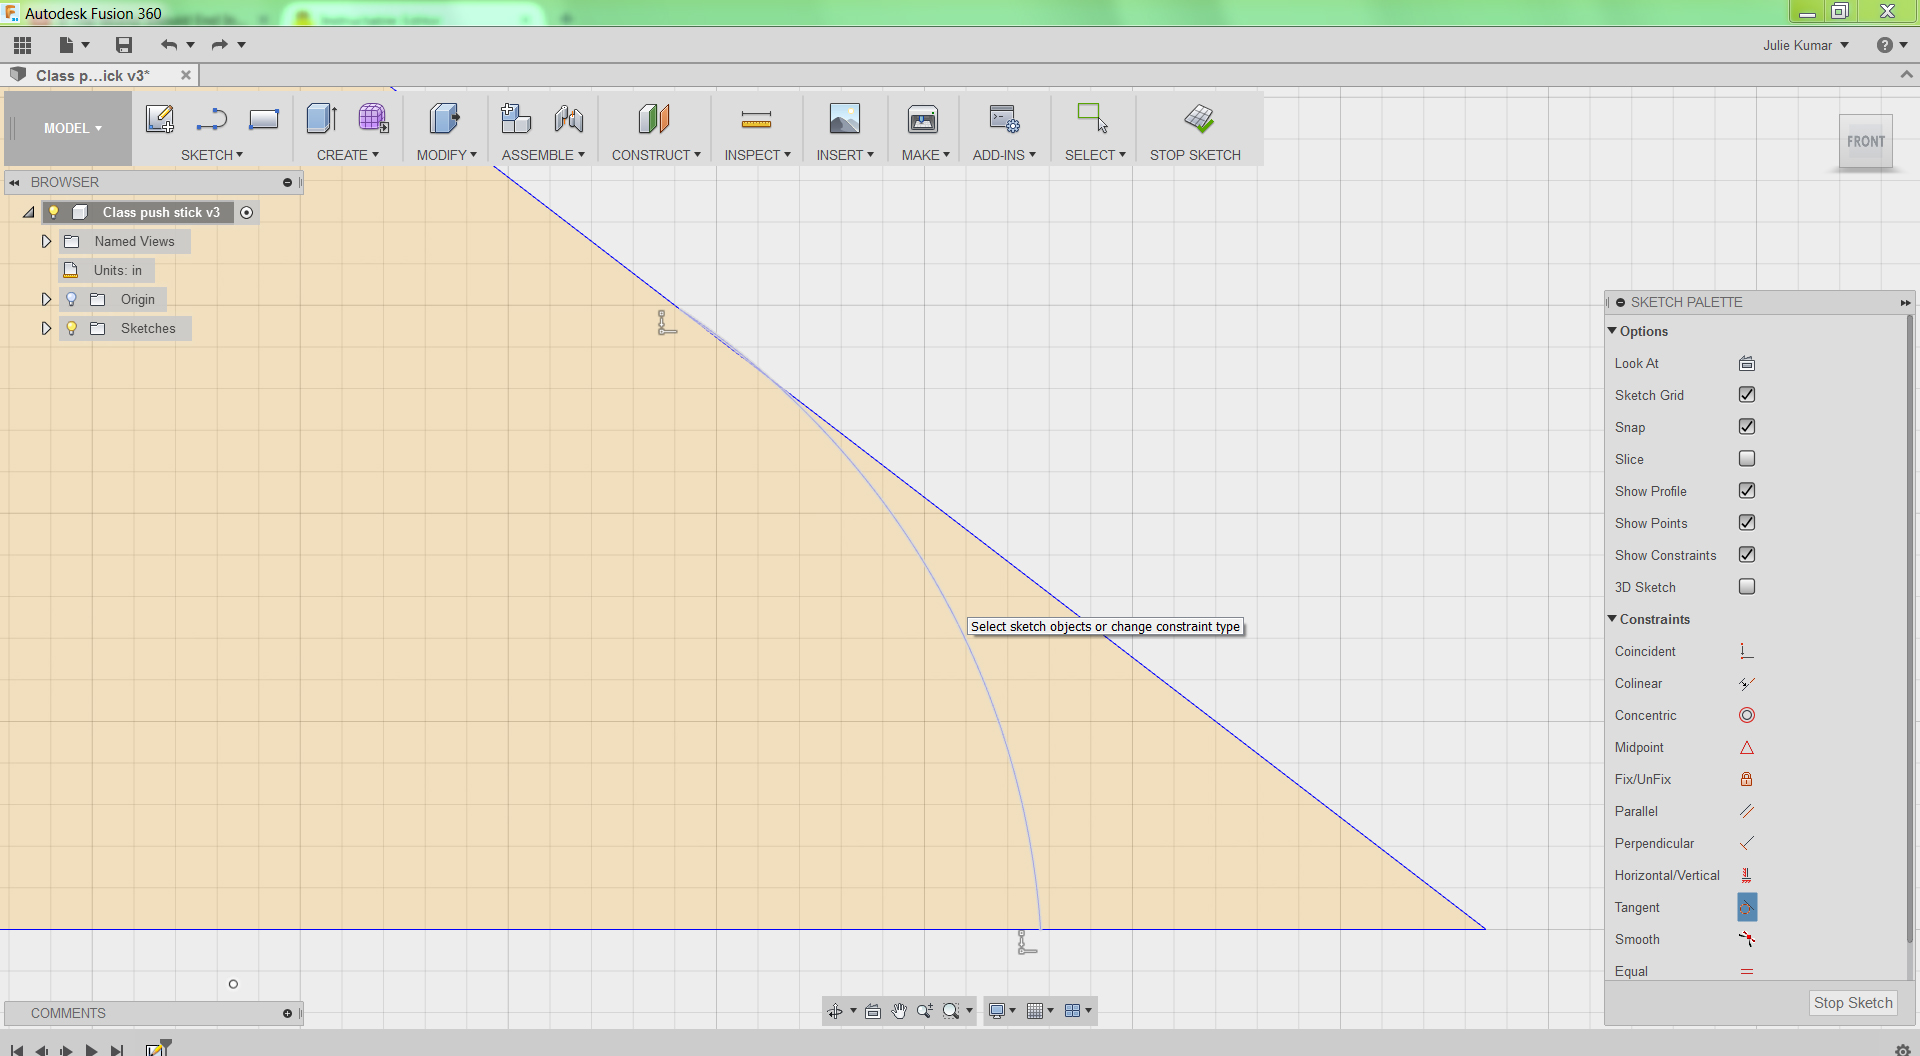
Task: Click the Insert image icon
Action: point(845,119)
